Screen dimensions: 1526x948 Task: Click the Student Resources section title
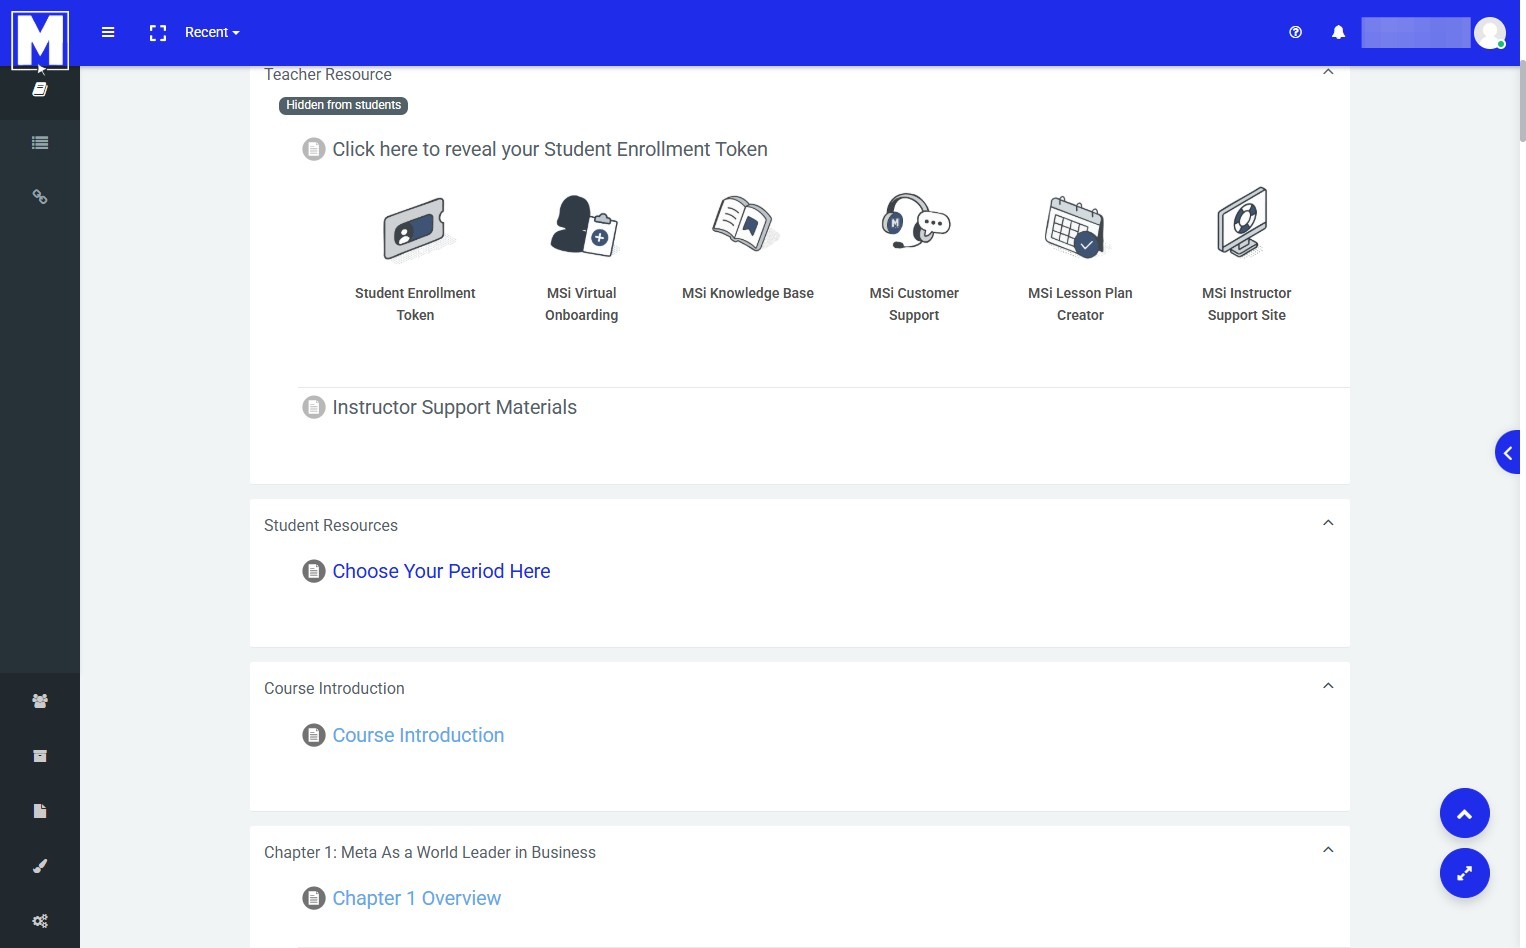[331, 525]
